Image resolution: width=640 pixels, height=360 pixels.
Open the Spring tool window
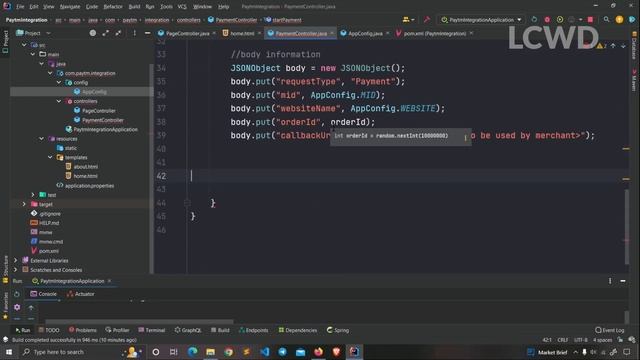(338, 330)
